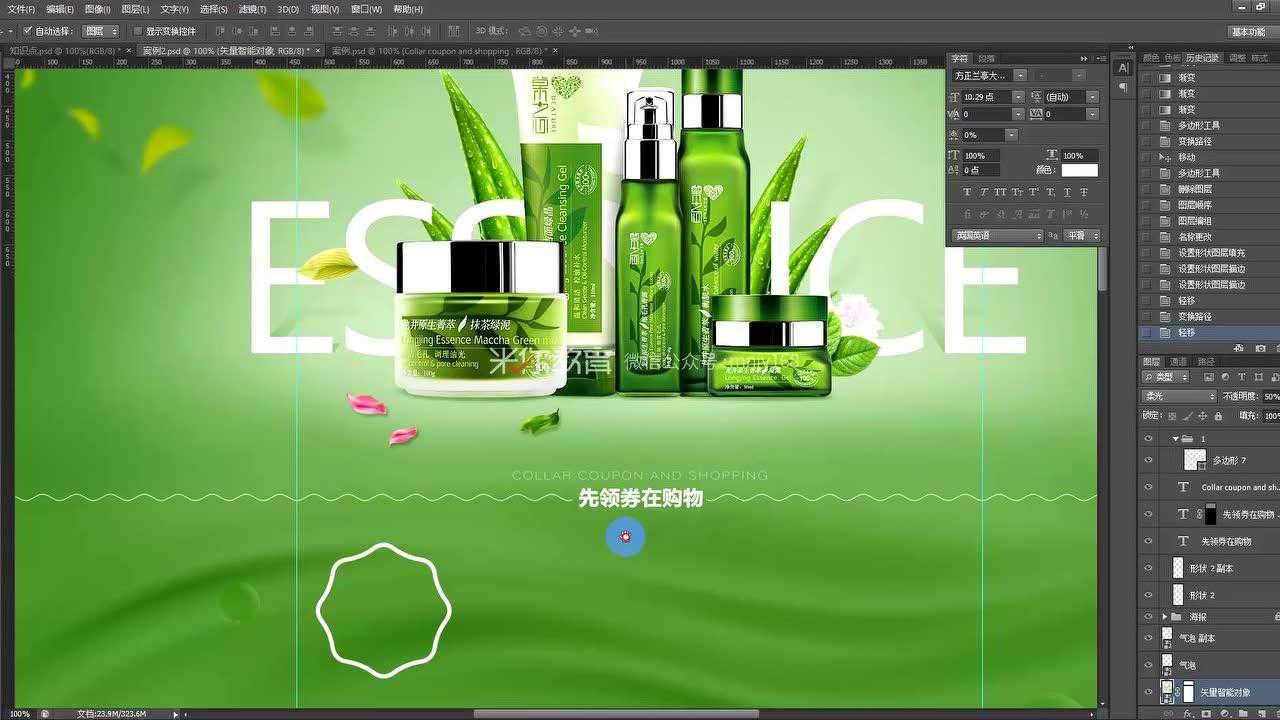Select the 名称更改 history state
This screenshot has height=720, width=1280.
click(1209, 237)
